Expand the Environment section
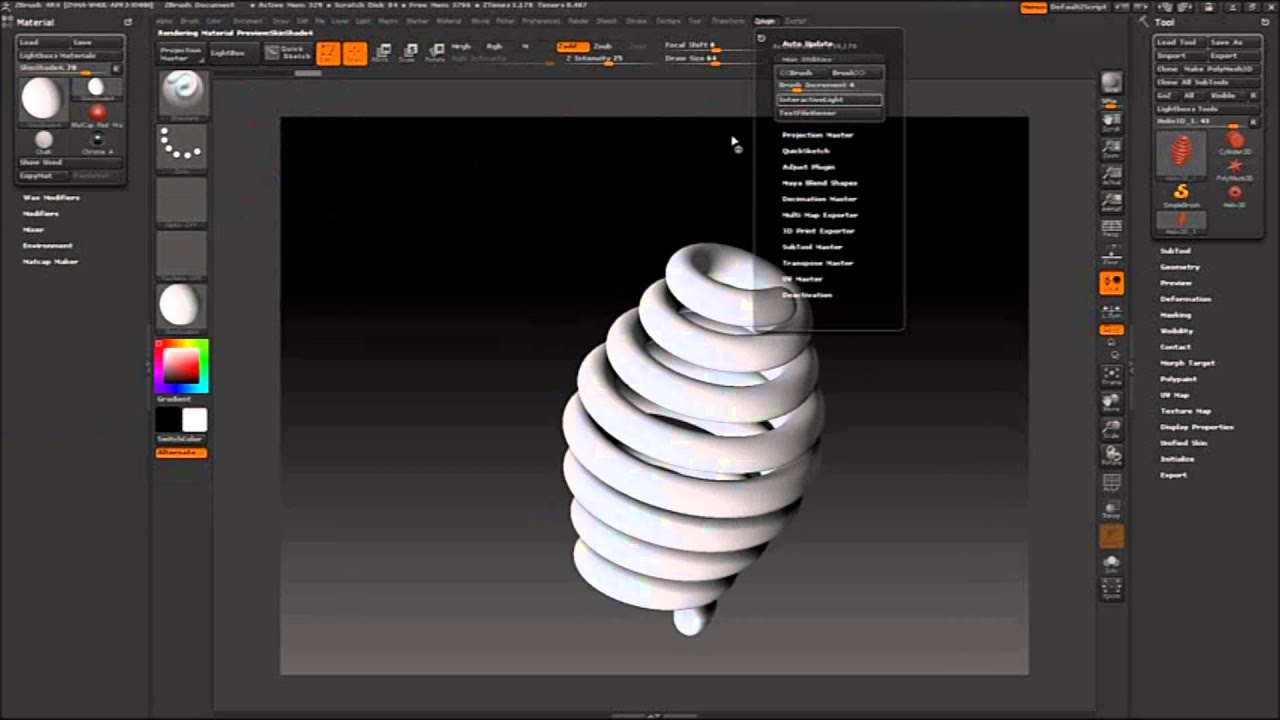The height and width of the screenshot is (720, 1280). coord(48,246)
